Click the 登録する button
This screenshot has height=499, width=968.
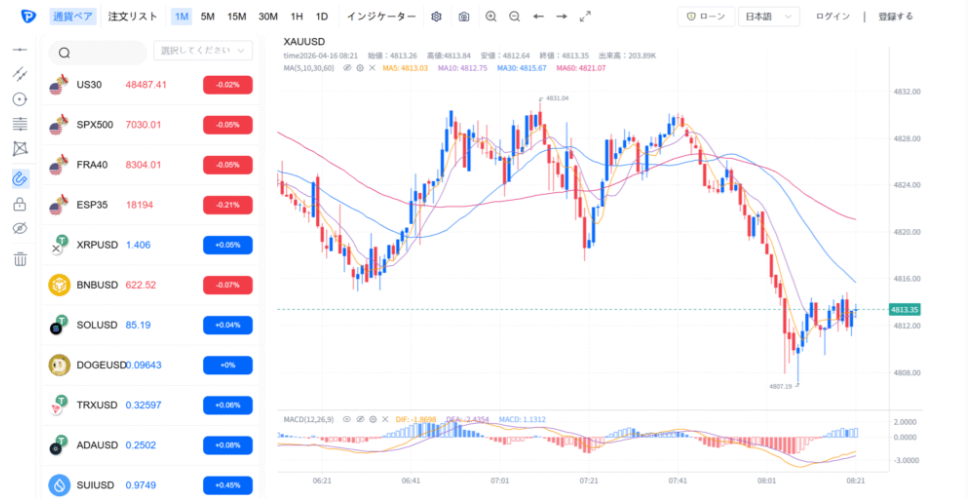pos(895,17)
